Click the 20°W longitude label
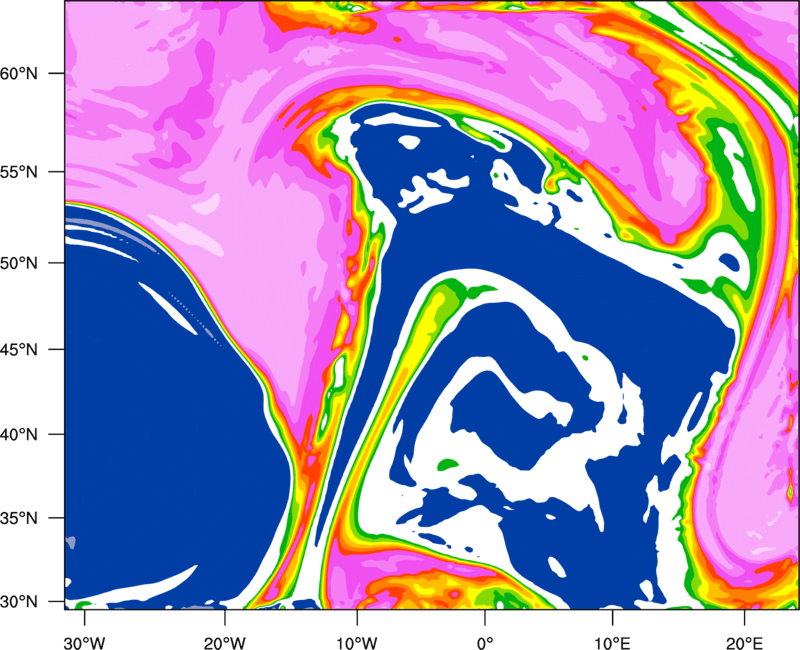 click(x=224, y=643)
